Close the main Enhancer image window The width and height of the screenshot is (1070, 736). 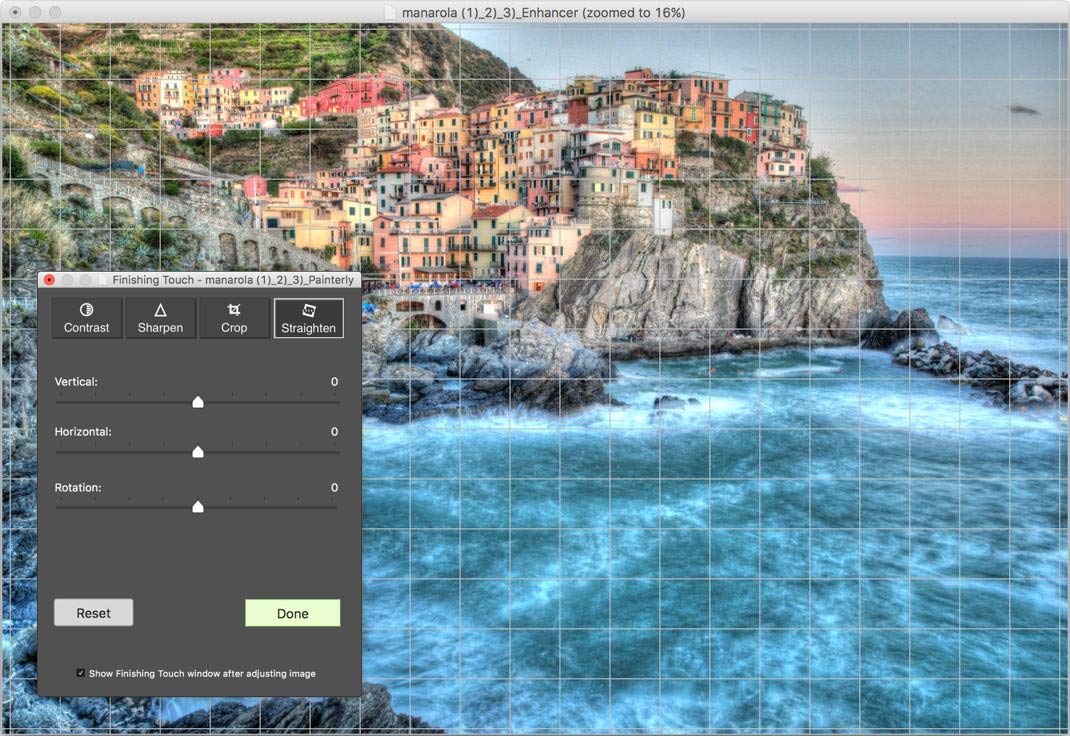point(15,12)
